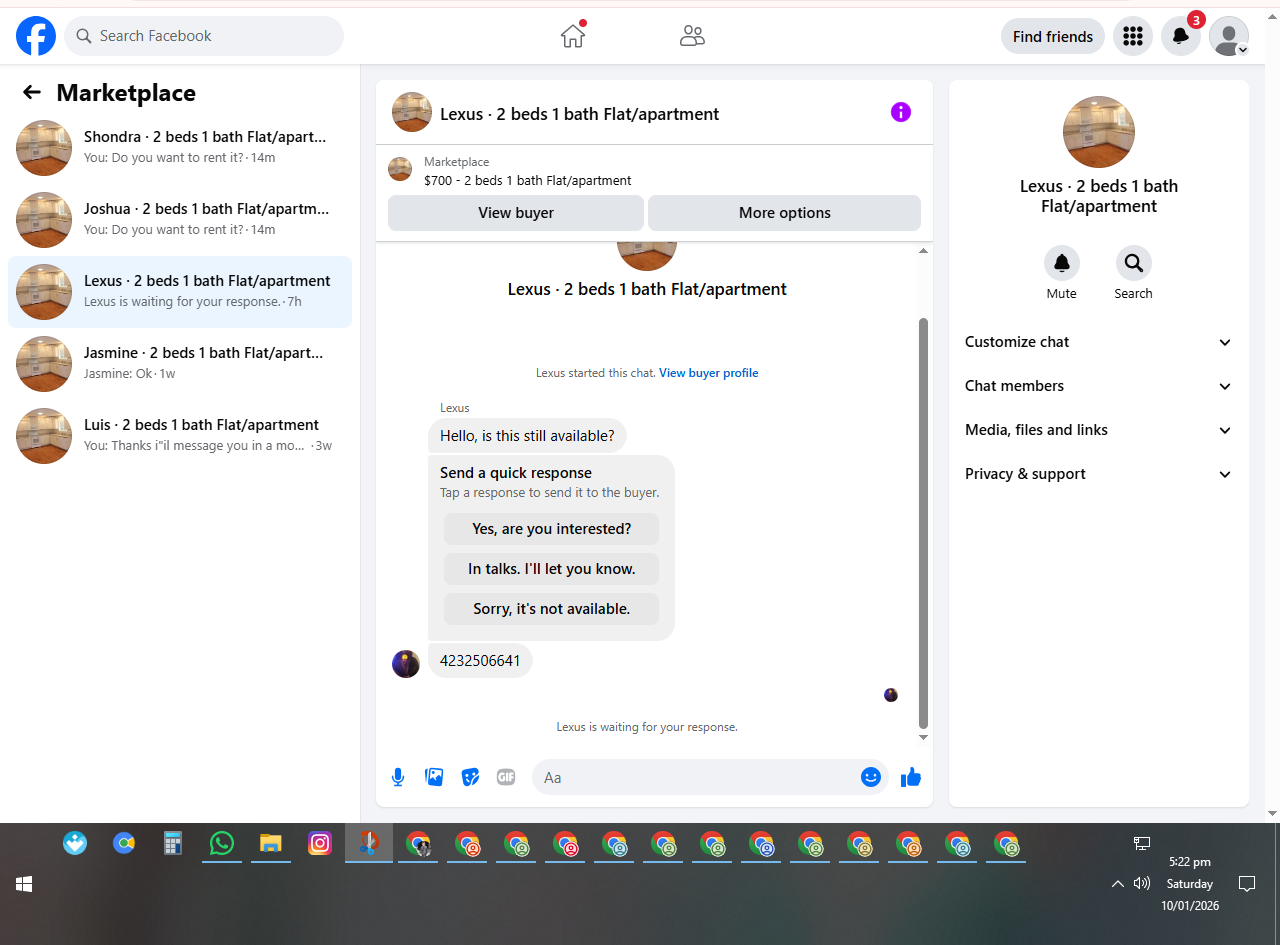Show hidden system tray icons

tap(1118, 884)
